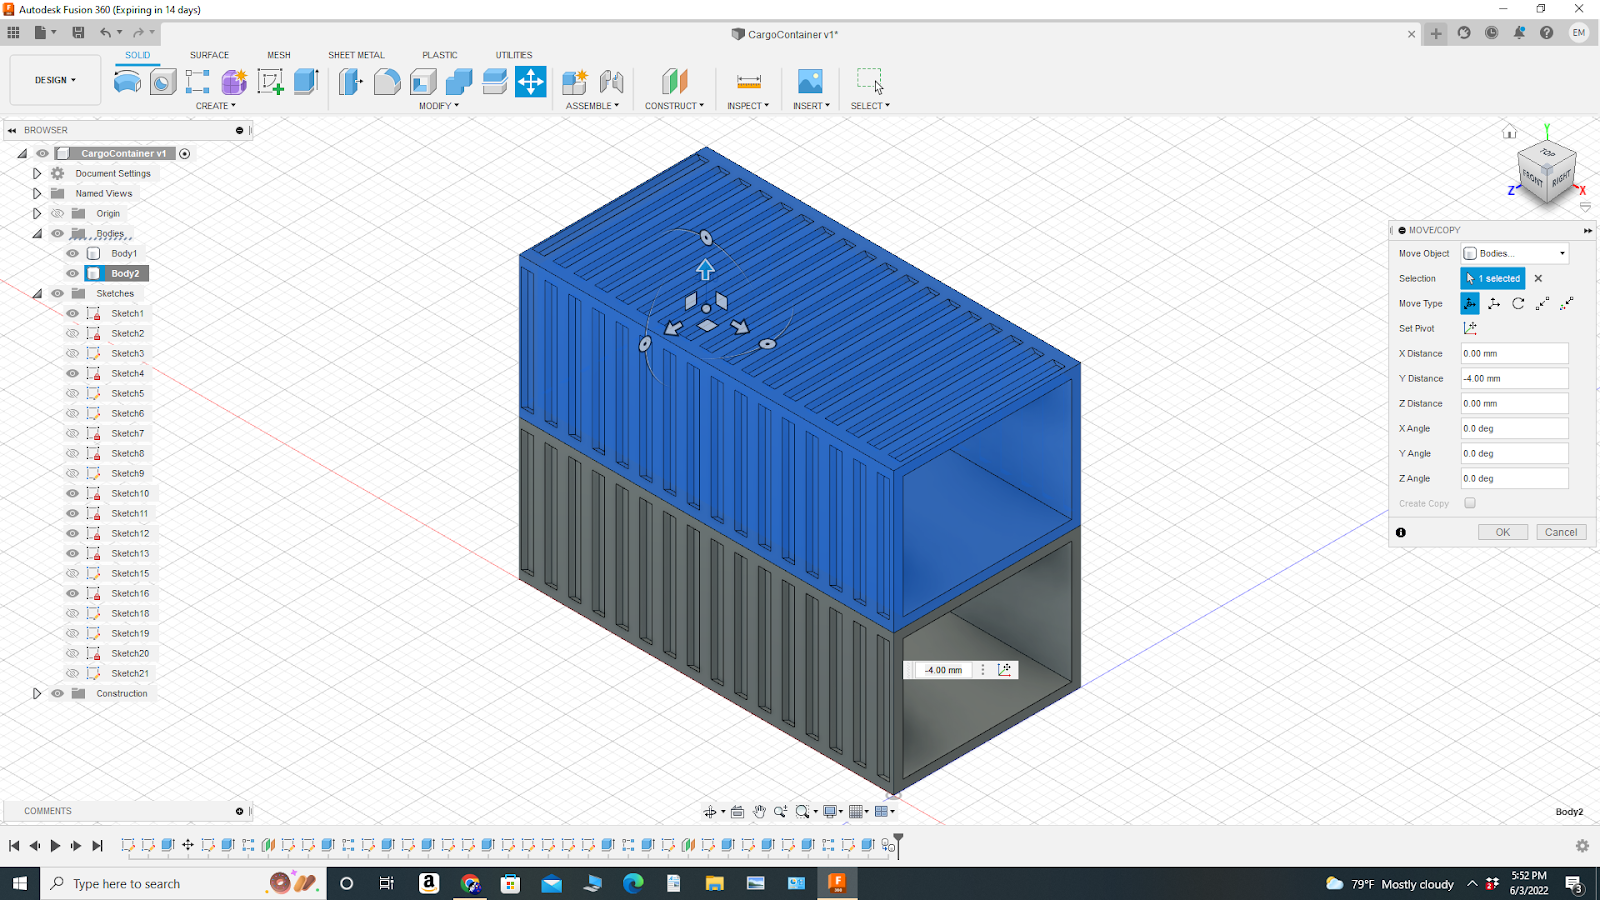The image size is (1600, 900).
Task: Click the Insert image icon
Action: pos(810,82)
